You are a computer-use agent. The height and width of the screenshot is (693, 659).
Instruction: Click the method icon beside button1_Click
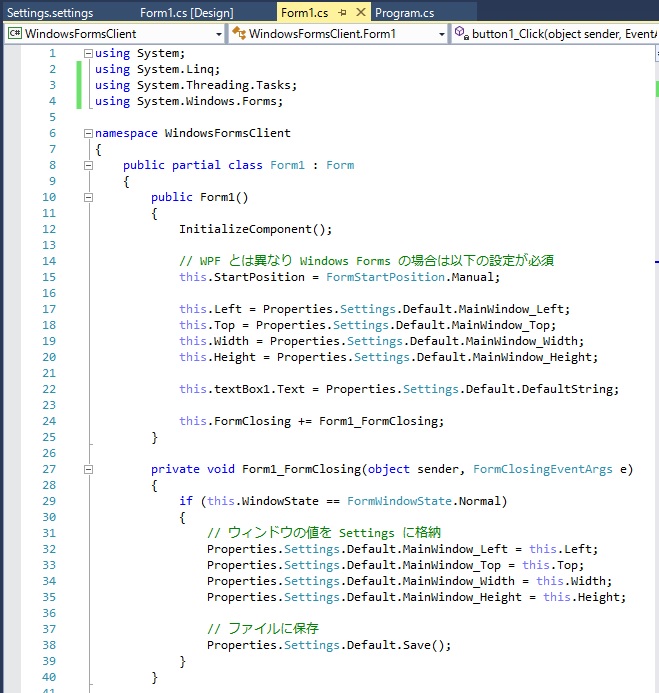[x=462, y=34]
